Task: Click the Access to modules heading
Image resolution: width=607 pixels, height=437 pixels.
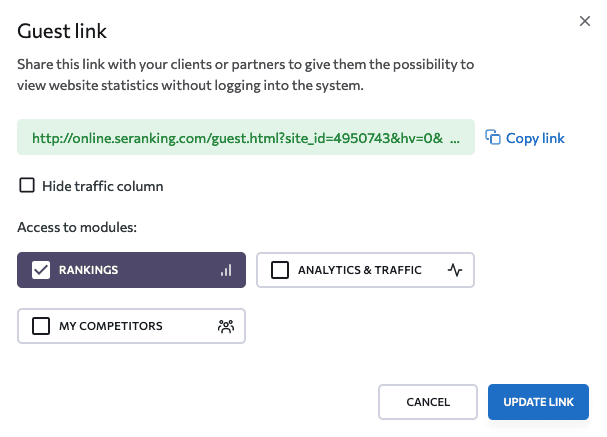Action: (77, 228)
